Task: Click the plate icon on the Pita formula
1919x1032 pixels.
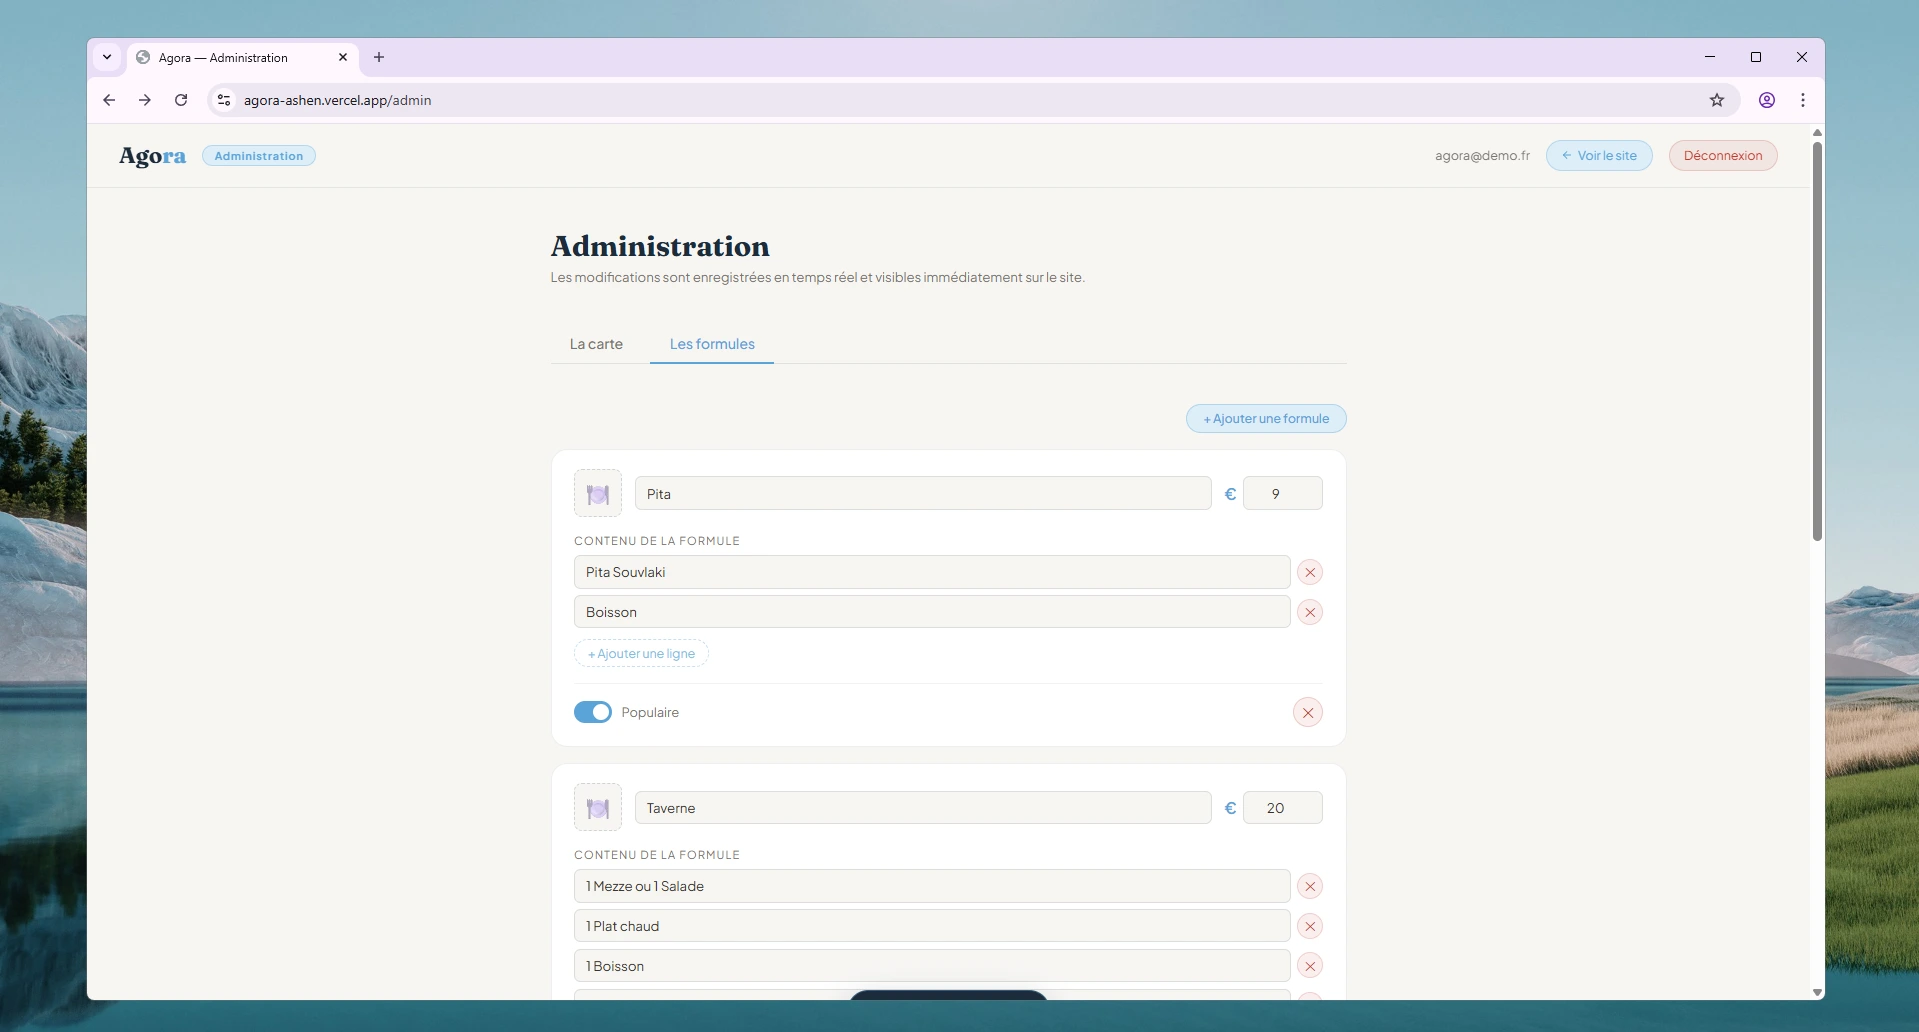Action: [597, 492]
